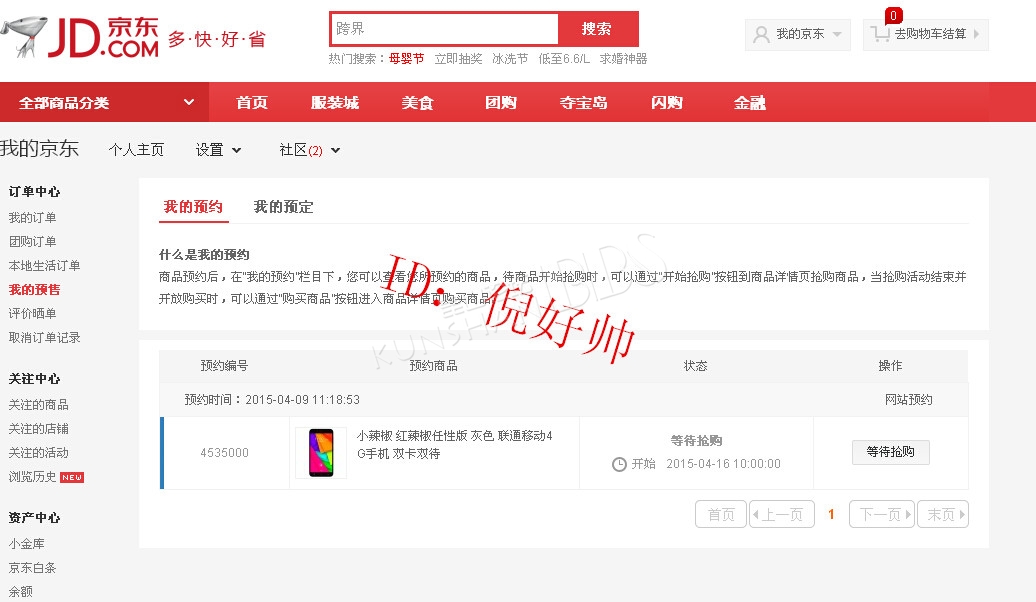Open the 服装城 navigation item
This screenshot has width=1036, height=602.
tap(335, 102)
